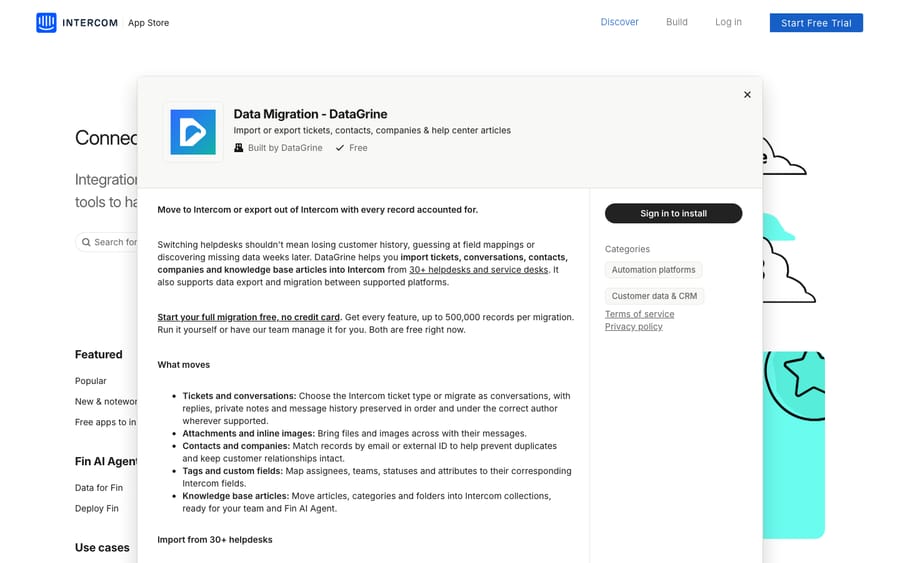
Task: Open the DataGrine app logo
Action: pyautogui.click(x=193, y=132)
